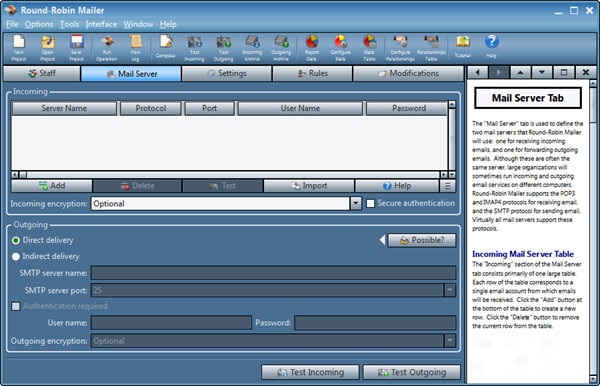Screen dimensions: 600x386
Task: Open the File menu
Action: (x=12, y=24)
